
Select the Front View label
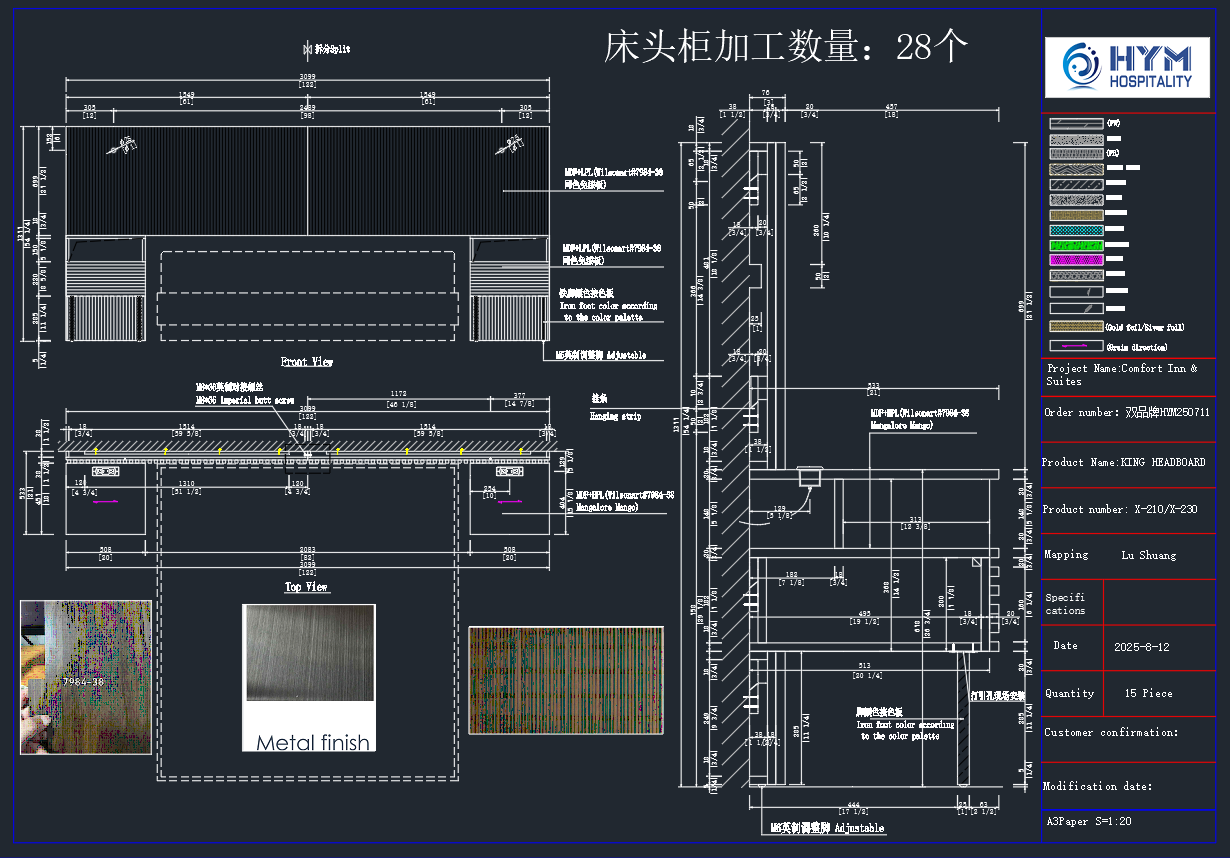point(307,362)
